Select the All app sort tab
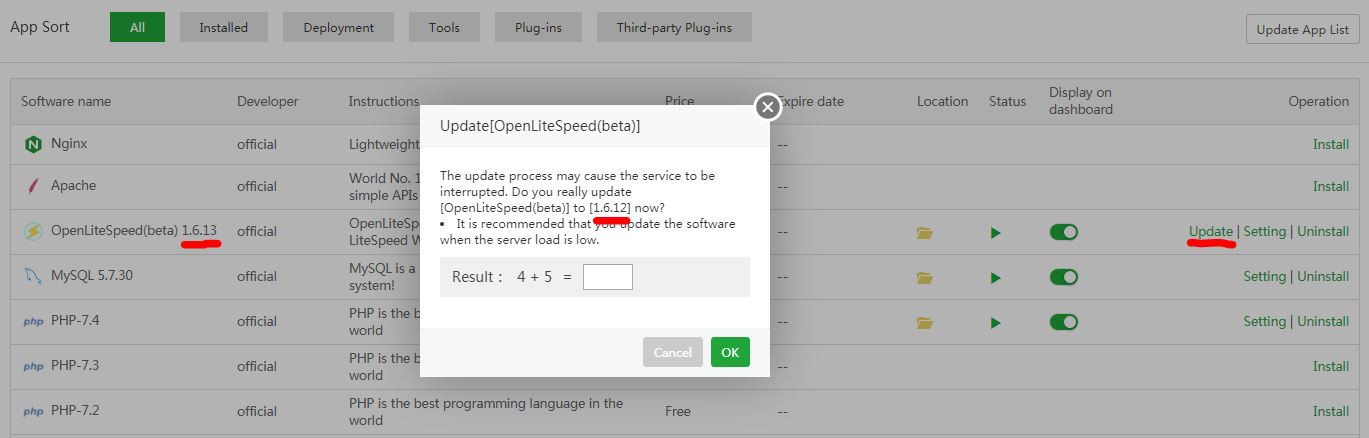The height and width of the screenshot is (438, 1369). point(137,27)
